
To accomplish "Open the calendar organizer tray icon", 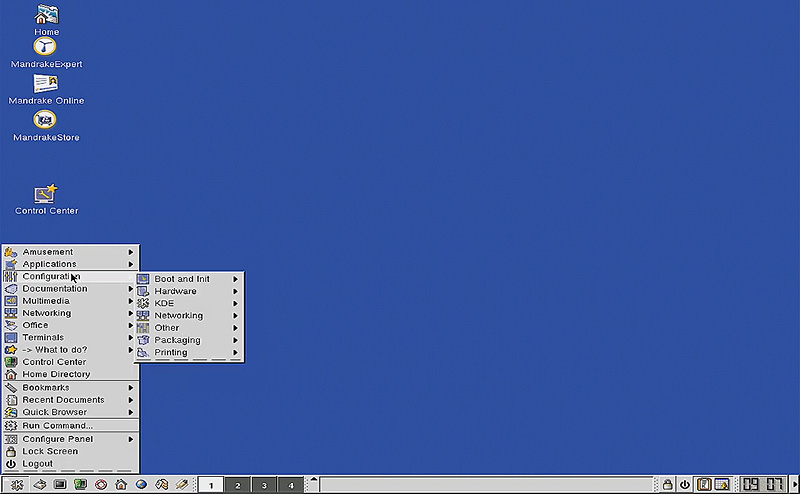I will pos(722,484).
